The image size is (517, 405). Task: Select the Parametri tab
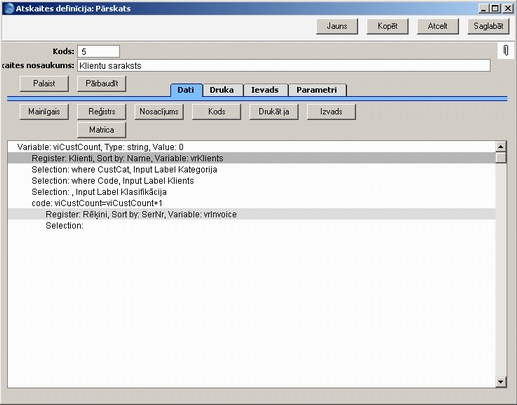pyautogui.click(x=317, y=90)
